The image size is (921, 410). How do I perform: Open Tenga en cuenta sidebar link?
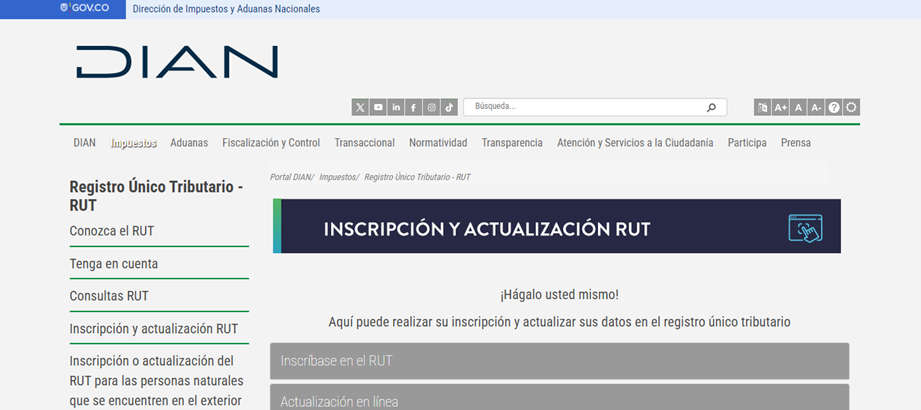click(x=113, y=264)
